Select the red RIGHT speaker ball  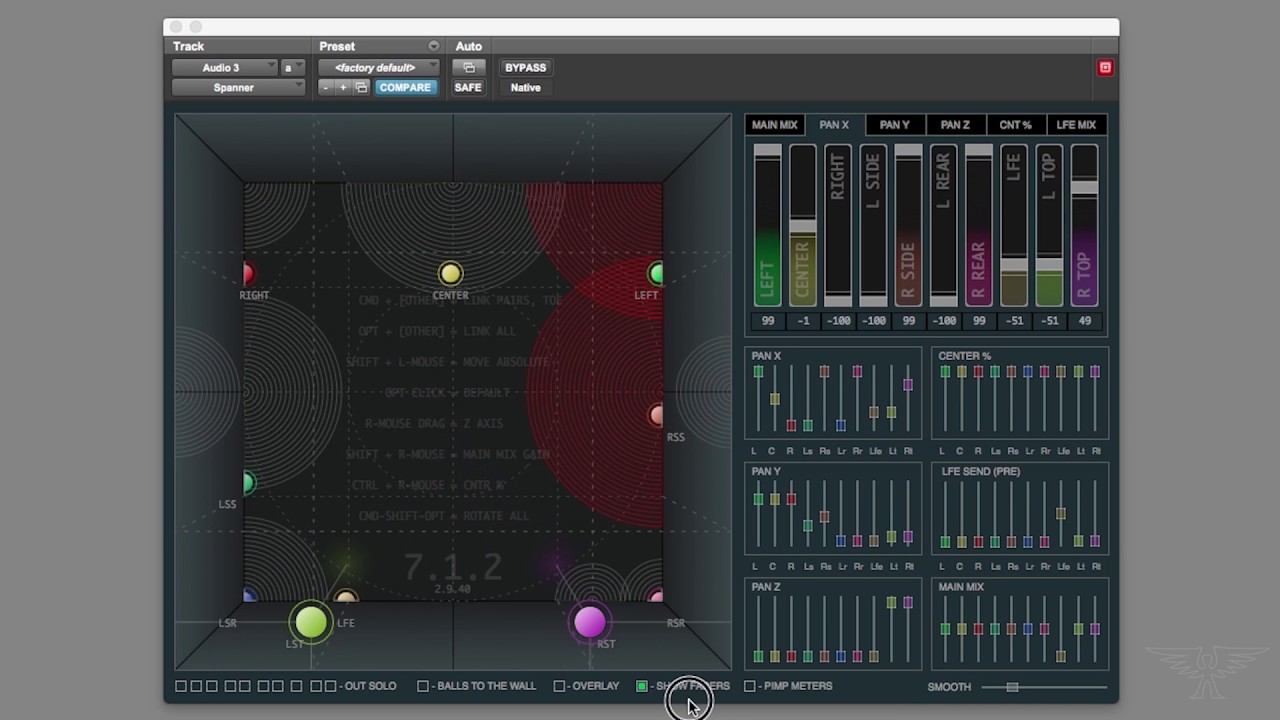[x=248, y=274]
